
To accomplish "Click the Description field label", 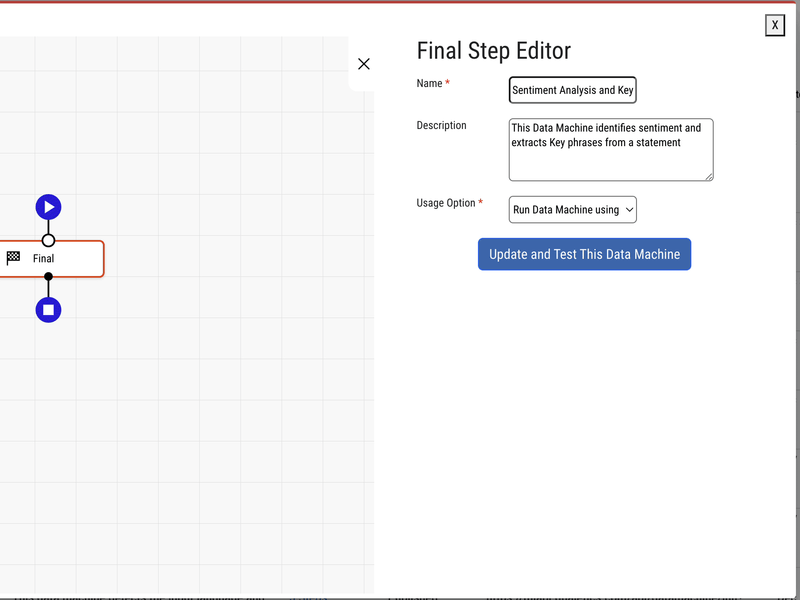I will pyautogui.click(x=441, y=125).
